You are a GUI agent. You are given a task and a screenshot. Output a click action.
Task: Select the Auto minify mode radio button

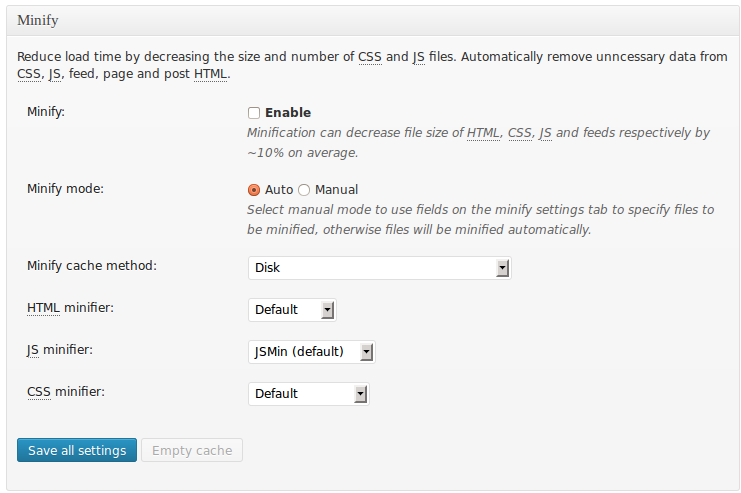point(254,190)
